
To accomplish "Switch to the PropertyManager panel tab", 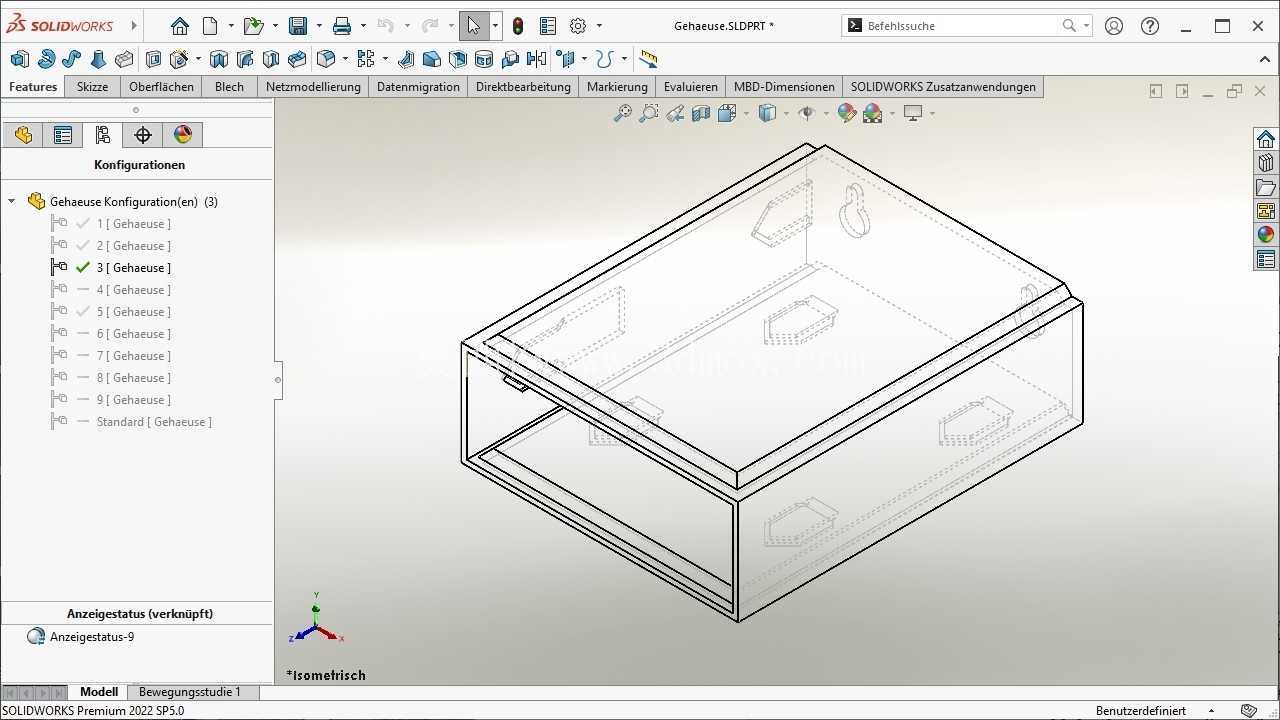I will click(63, 135).
